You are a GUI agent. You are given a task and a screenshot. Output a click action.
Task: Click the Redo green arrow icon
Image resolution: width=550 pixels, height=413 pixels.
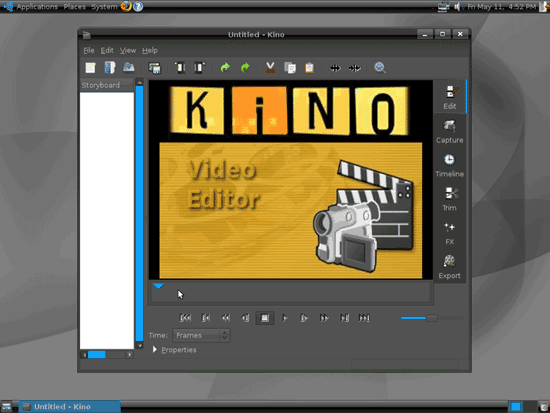245,67
